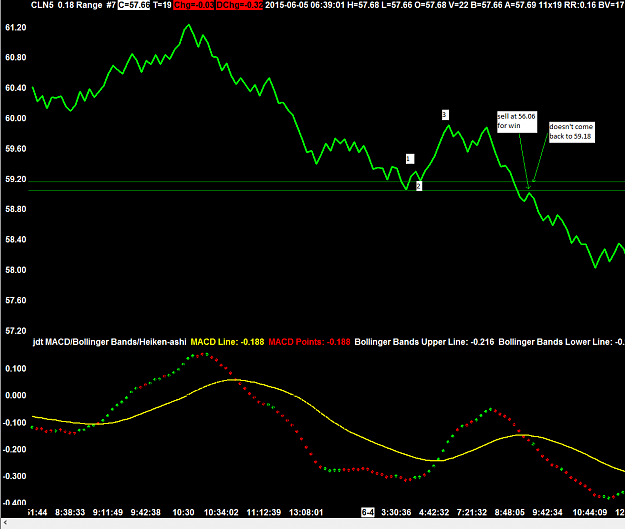625x529 pixels.
Task: Click the 57.60 price axis label
Action: [x=16, y=300]
